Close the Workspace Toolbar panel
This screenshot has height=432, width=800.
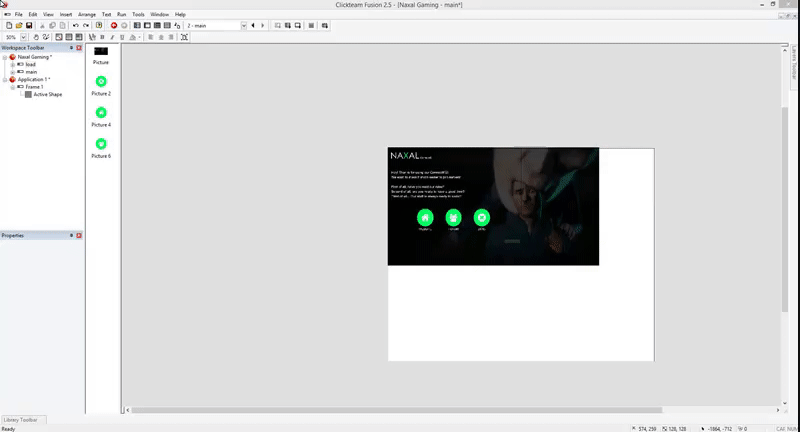79,48
